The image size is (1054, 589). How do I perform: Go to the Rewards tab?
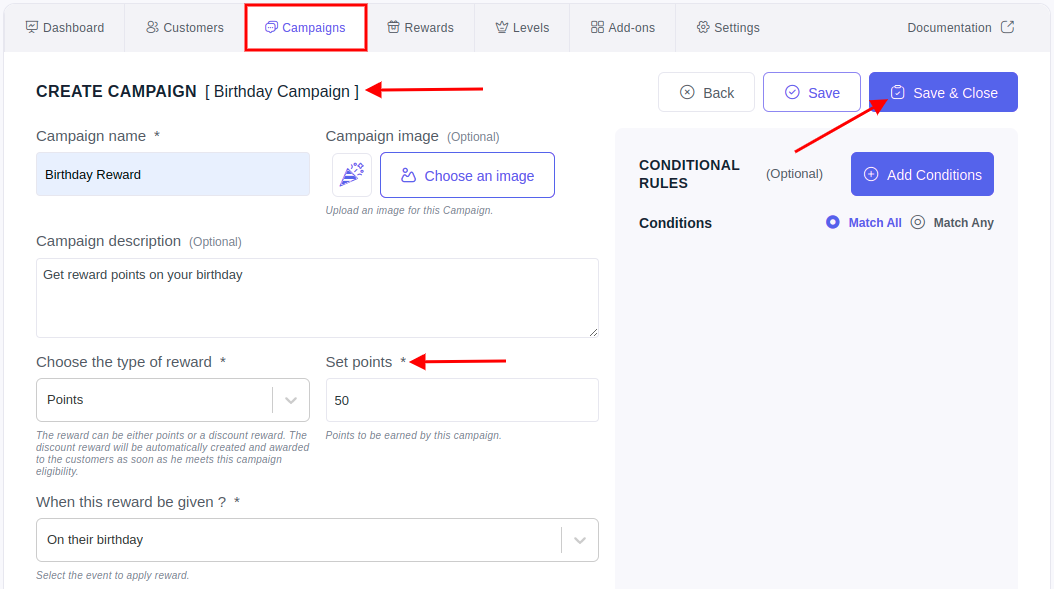click(x=420, y=27)
